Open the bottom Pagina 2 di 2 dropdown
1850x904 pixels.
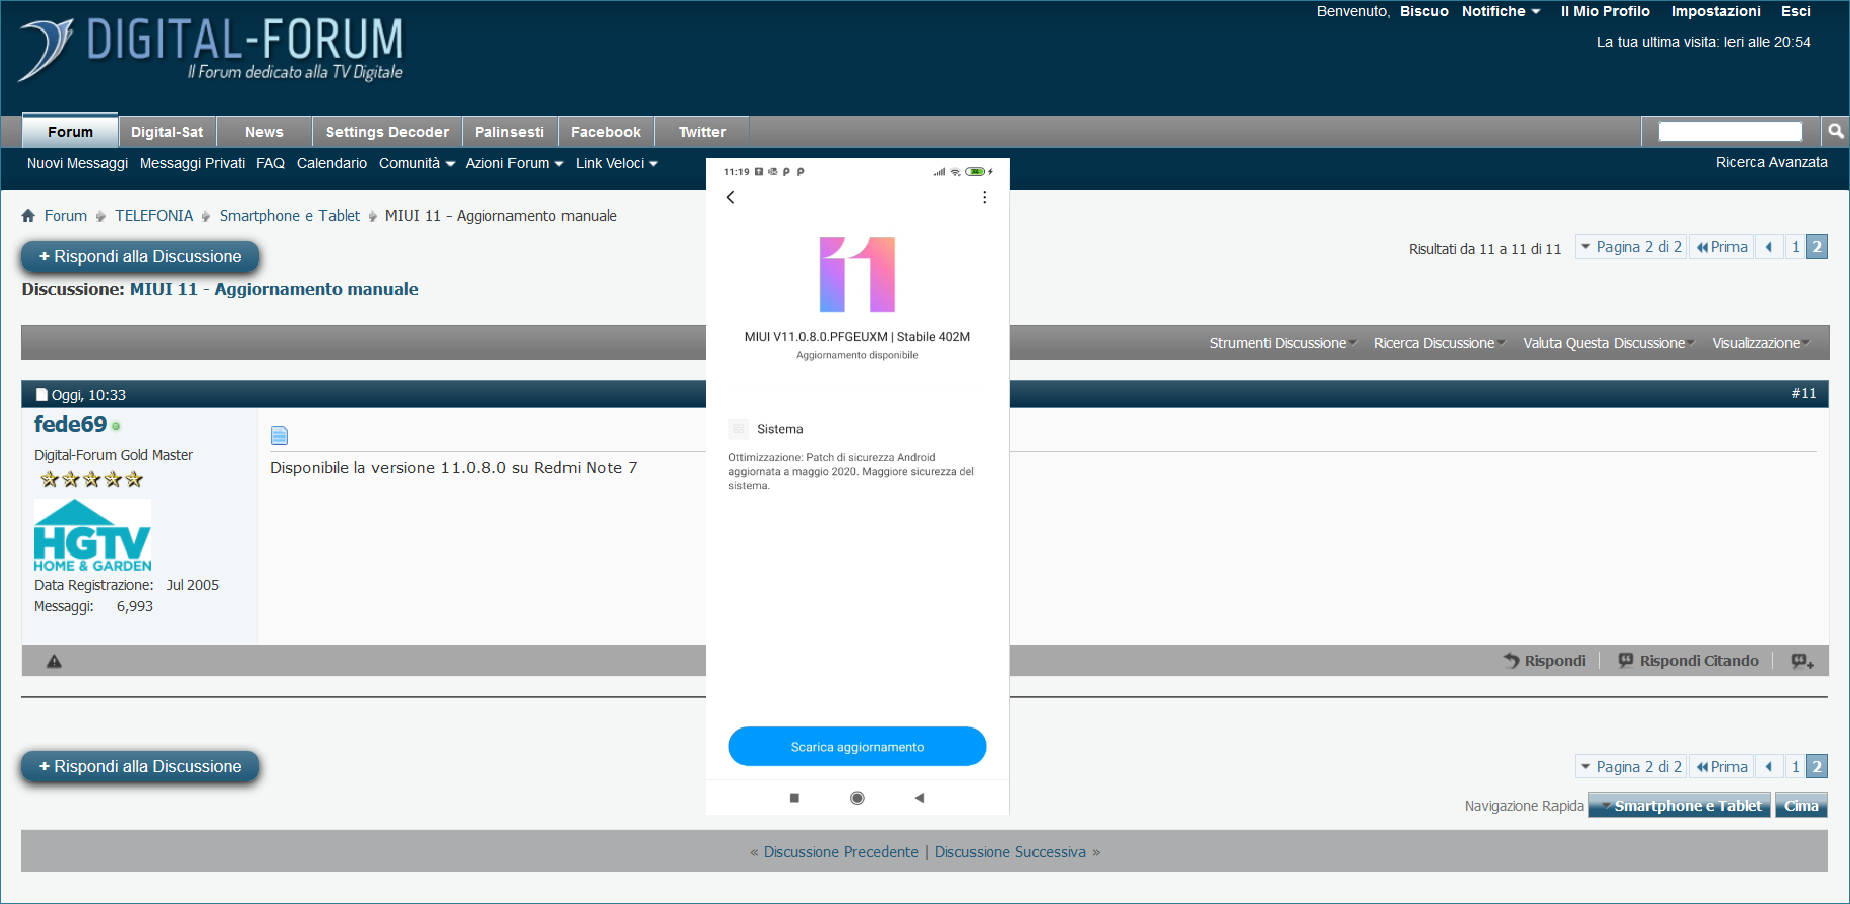(x=1631, y=767)
